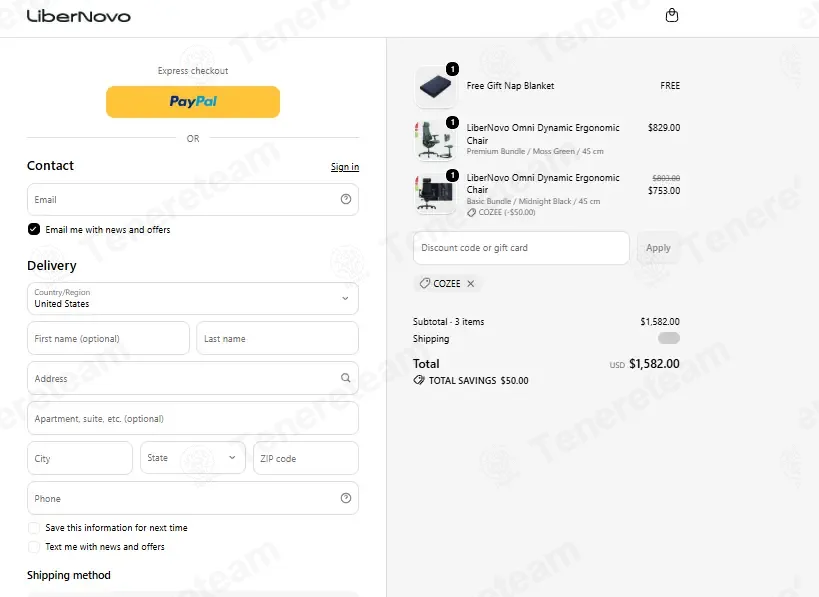Screen dimensions: 819x597
Task: Click the Shipping method heading
Action: point(69,575)
